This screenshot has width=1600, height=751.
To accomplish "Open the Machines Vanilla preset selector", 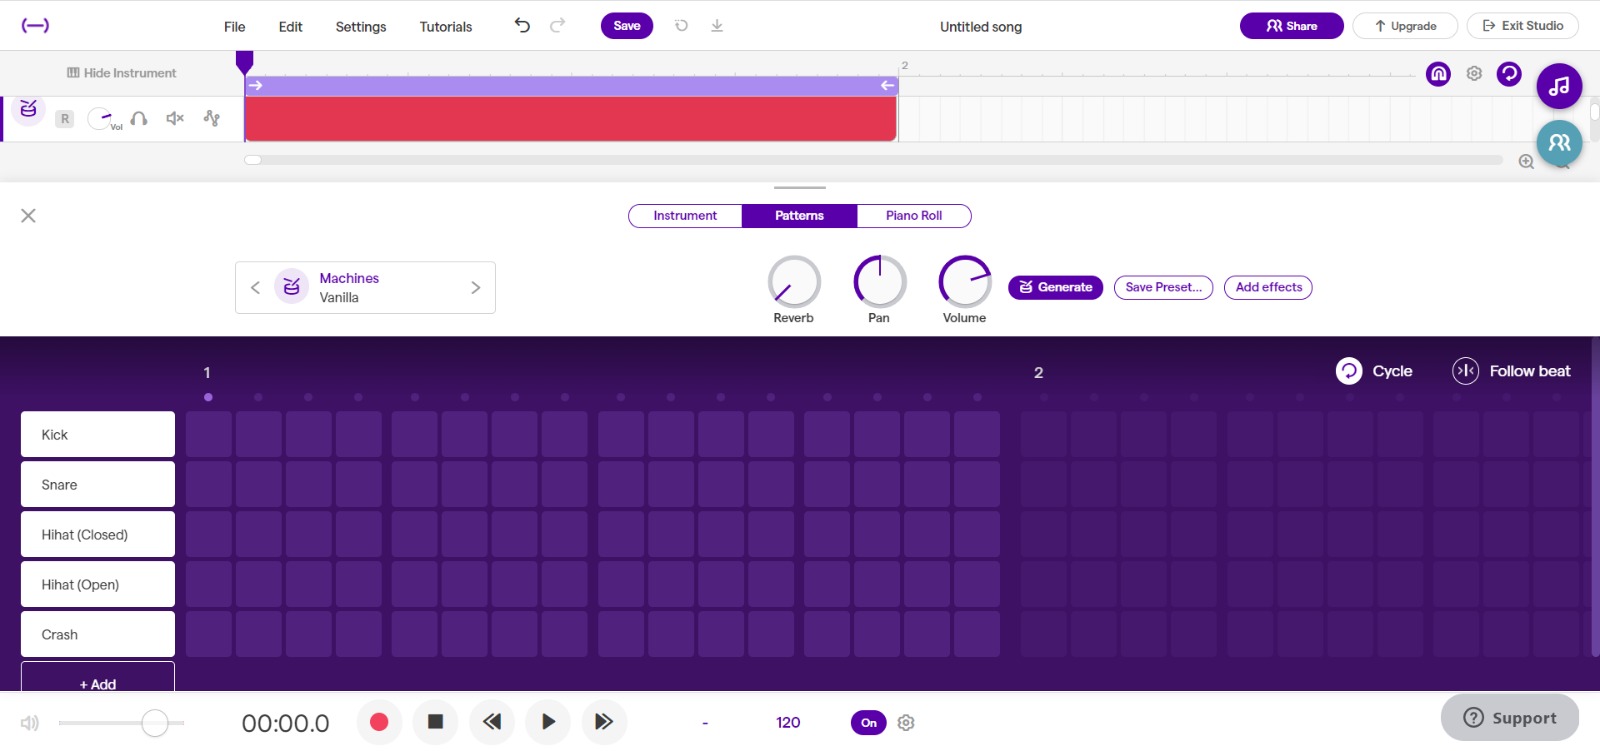I will (365, 288).
